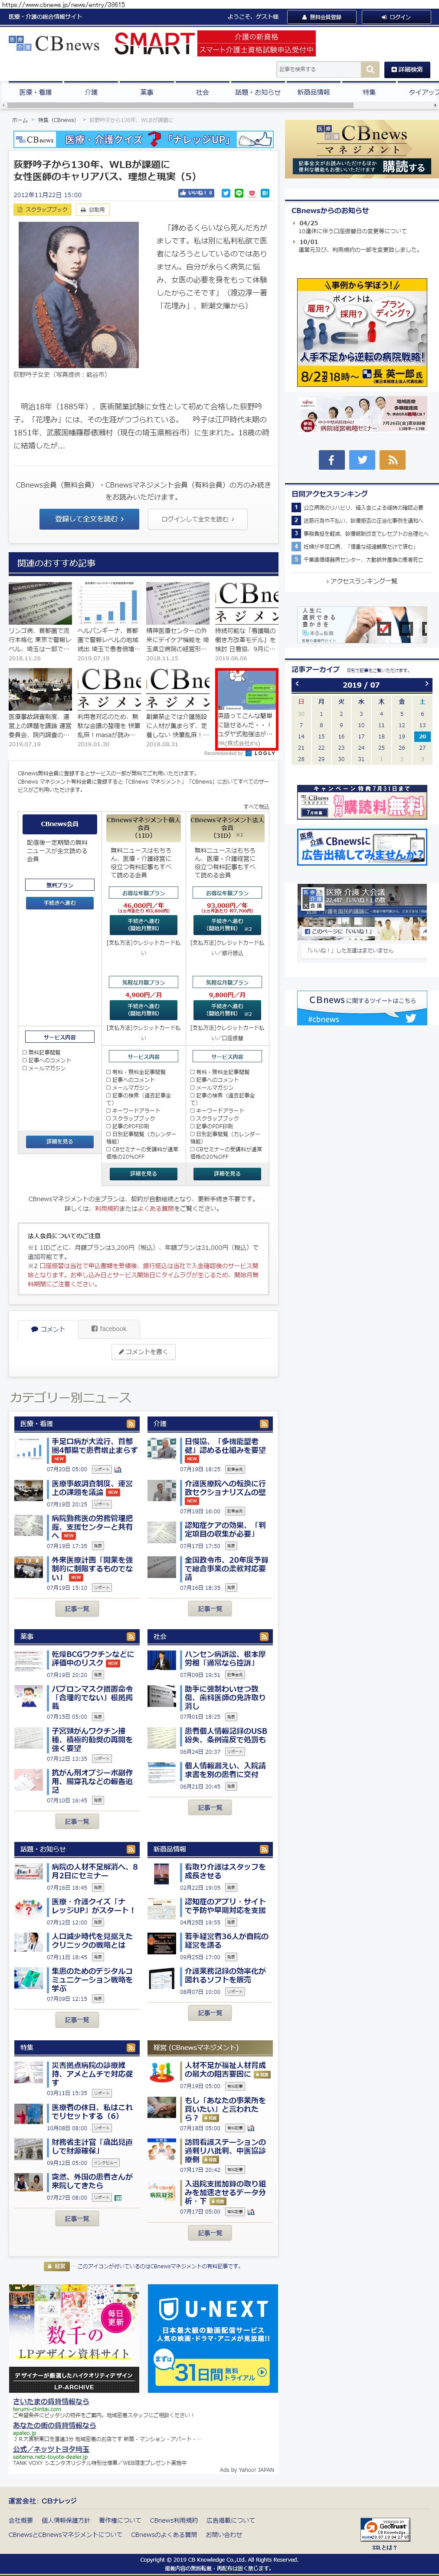This screenshot has height=2576, width=439.
Task: Click RSS icon for 話題・お知らせ category
Action: click(x=130, y=1849)
